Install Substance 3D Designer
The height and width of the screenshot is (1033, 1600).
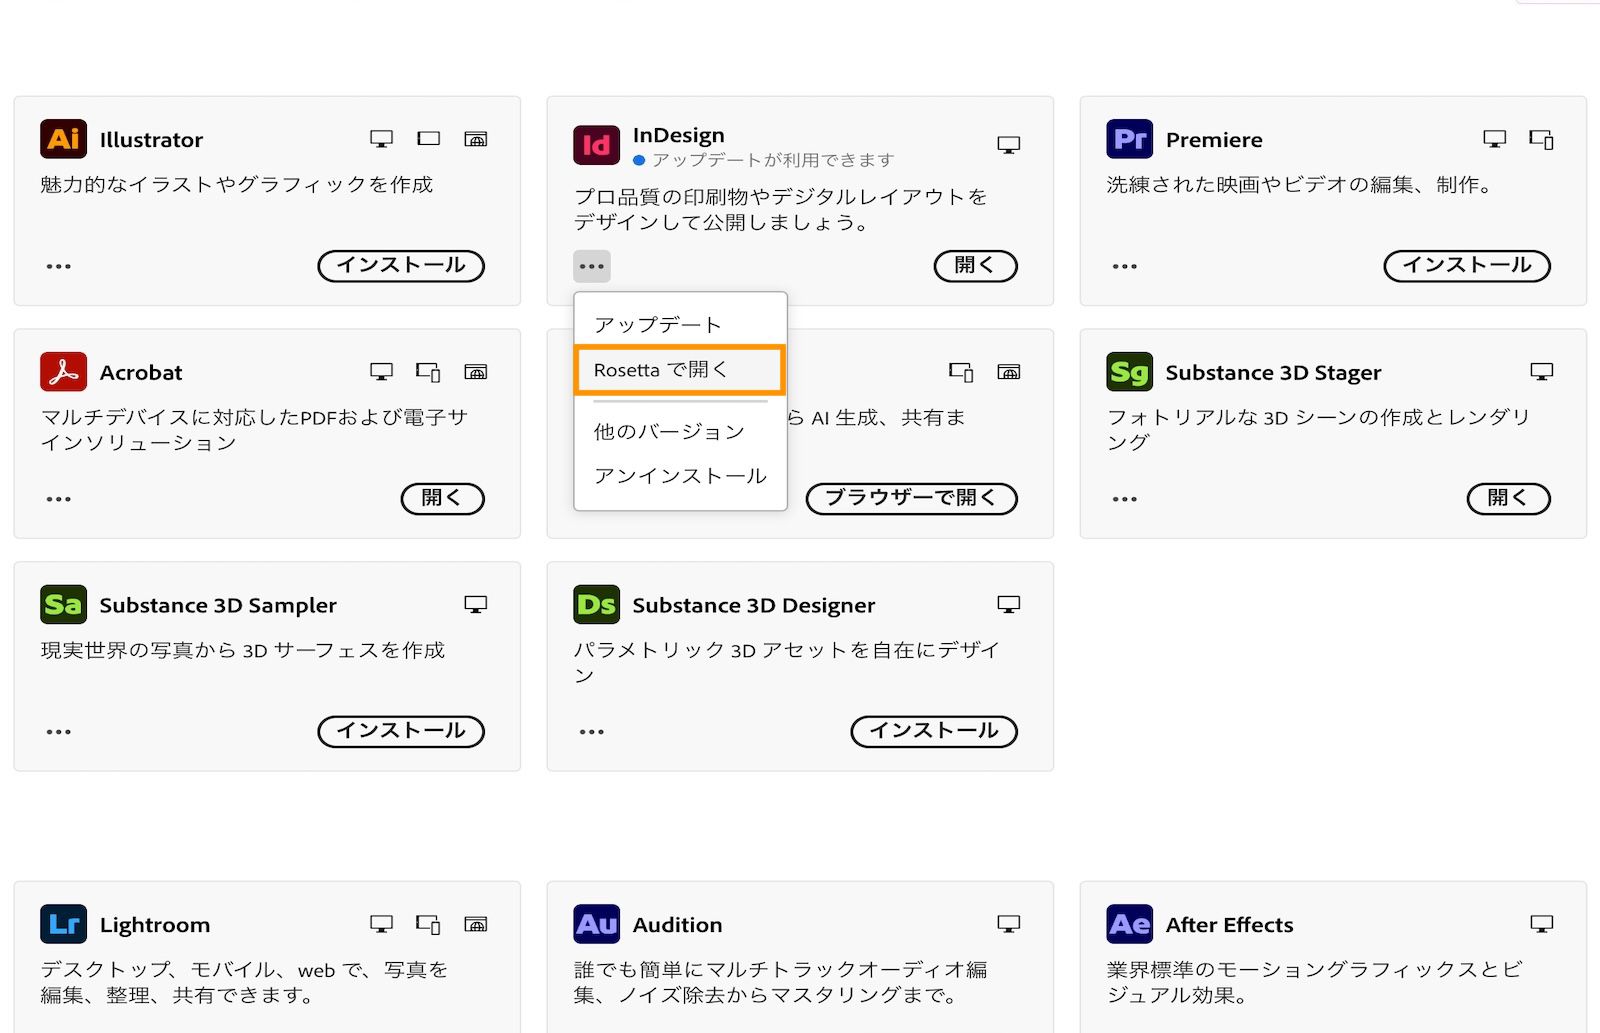point(934,731)
